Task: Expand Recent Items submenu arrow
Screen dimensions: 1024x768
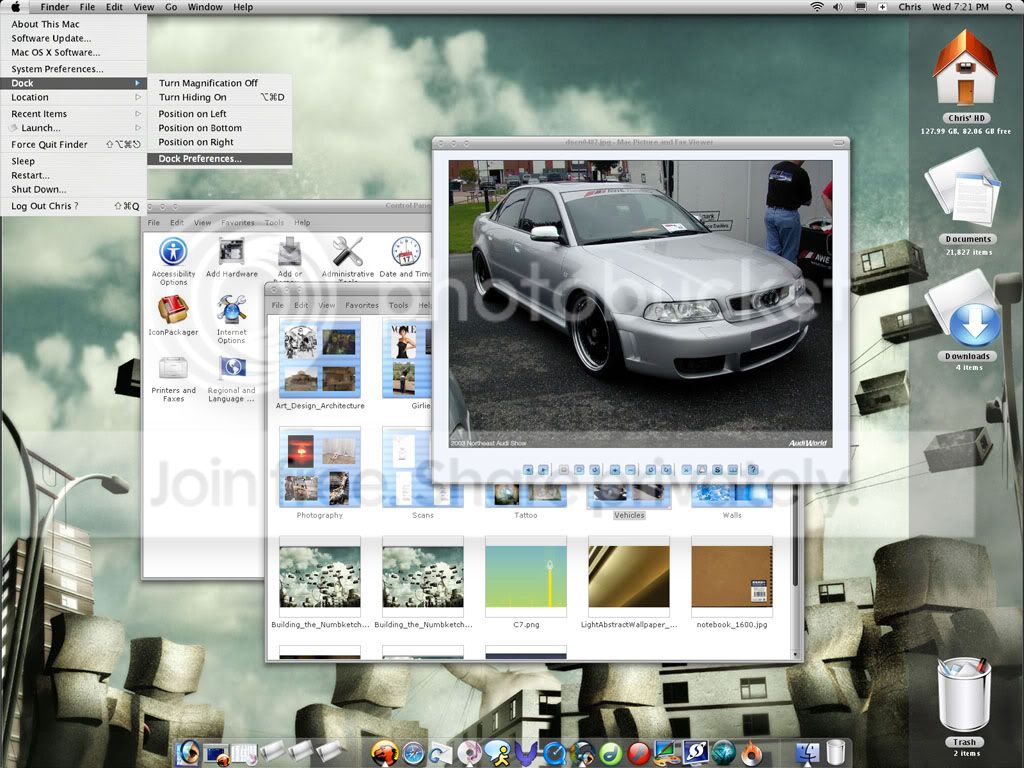Action: 137,114
